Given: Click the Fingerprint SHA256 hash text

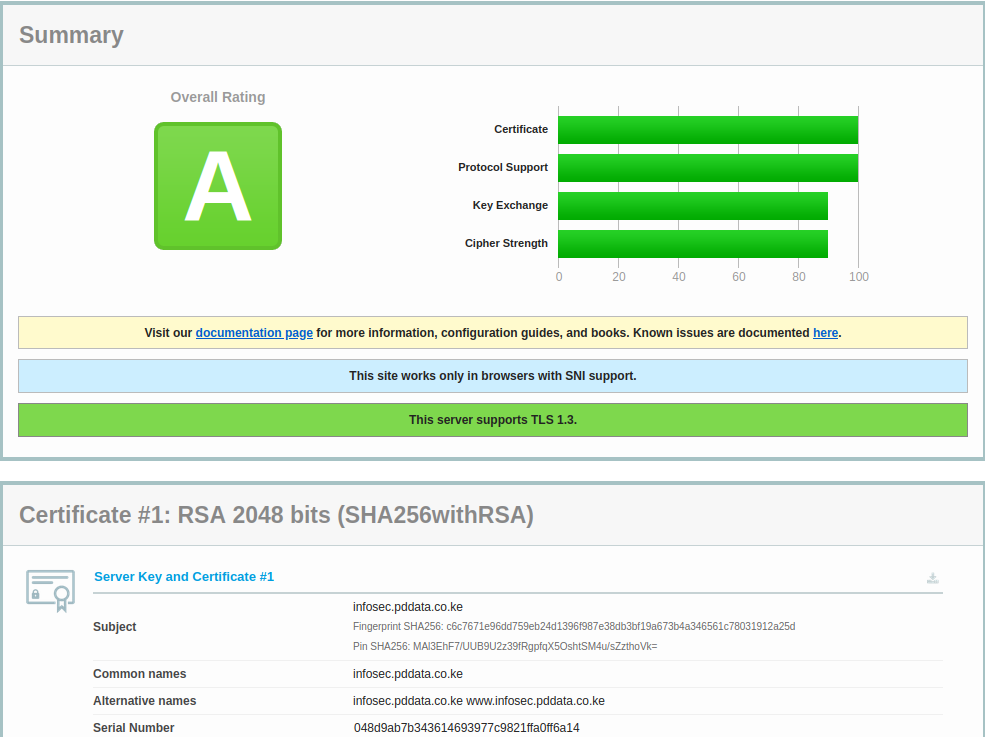Looking at the screenshot, I should pyautogui.click(x=574, y=627).
